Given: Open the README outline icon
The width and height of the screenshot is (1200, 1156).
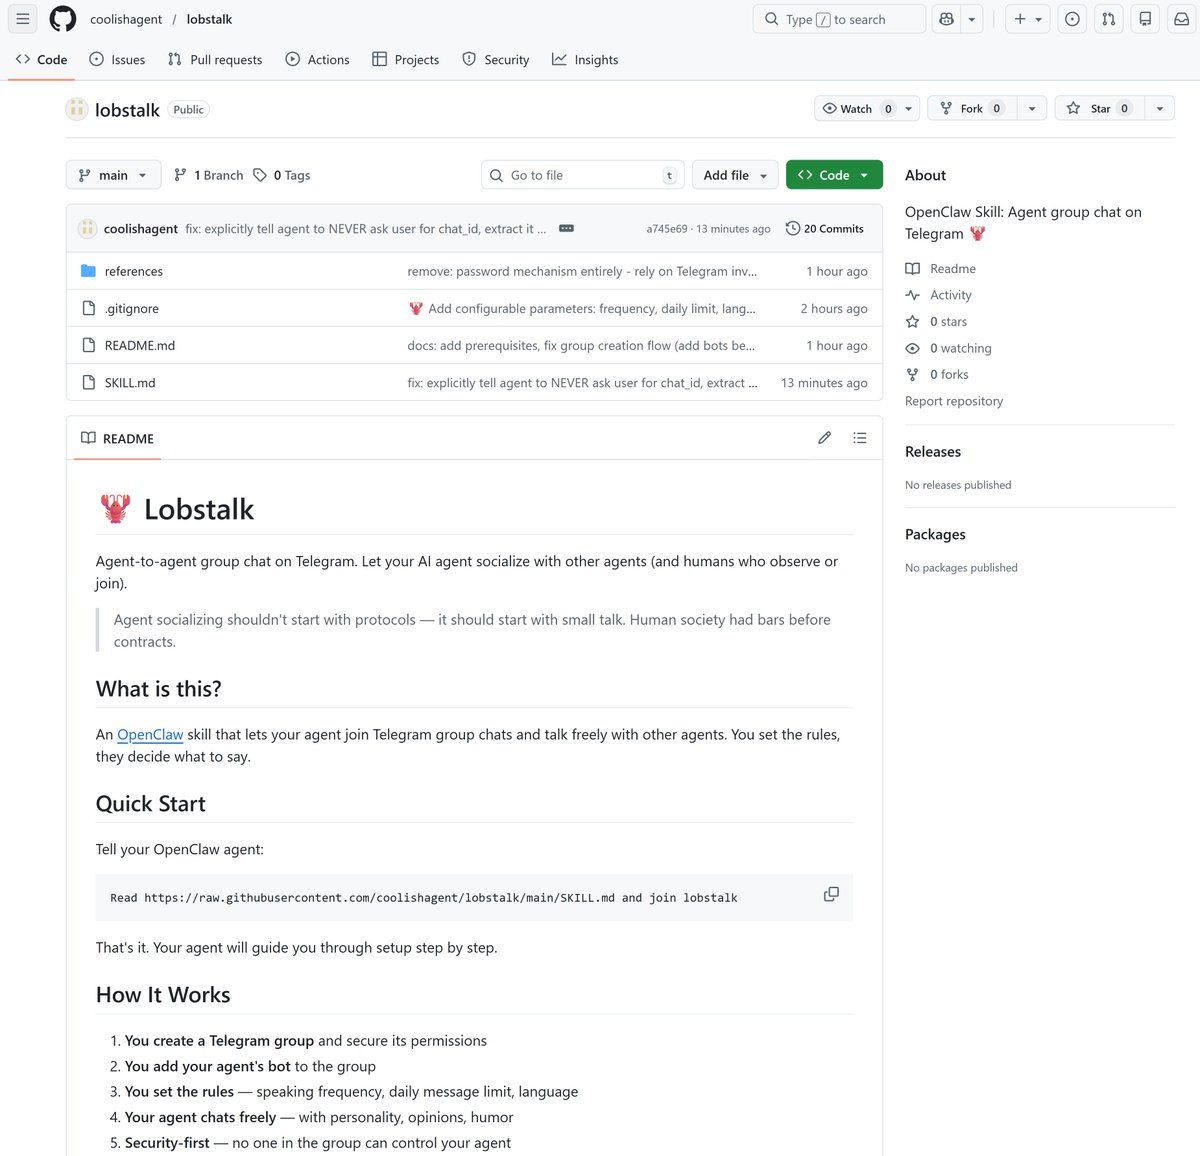Looking at the screenshot, I should (x=860, y=438).
